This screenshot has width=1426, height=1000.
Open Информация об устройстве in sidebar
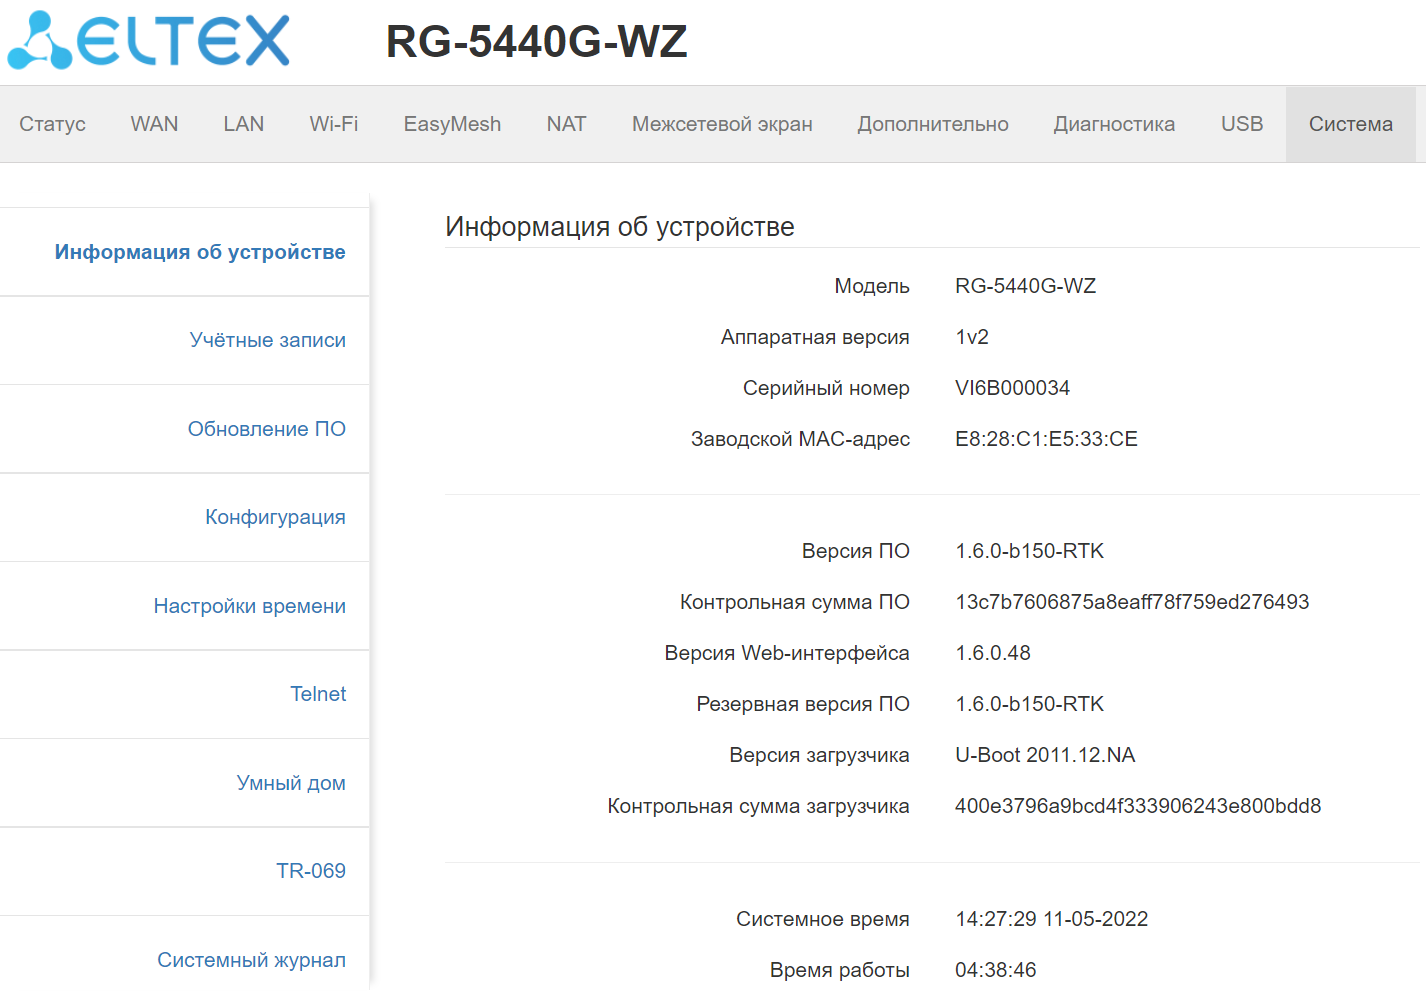point(200,252)
